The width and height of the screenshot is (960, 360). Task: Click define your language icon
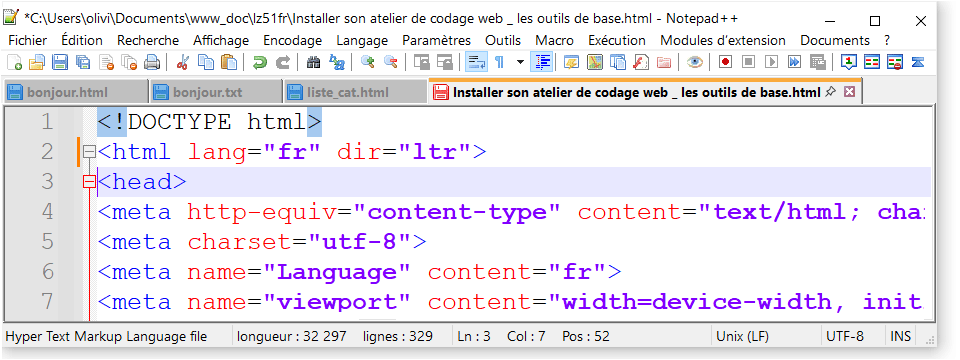point(571,62)
